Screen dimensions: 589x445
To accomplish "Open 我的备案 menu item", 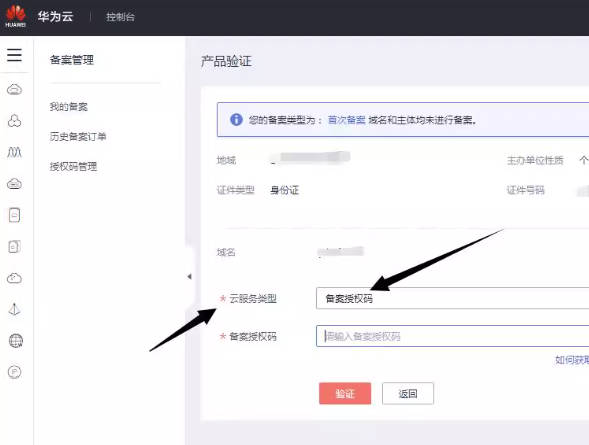I will [x=69, y=107].
